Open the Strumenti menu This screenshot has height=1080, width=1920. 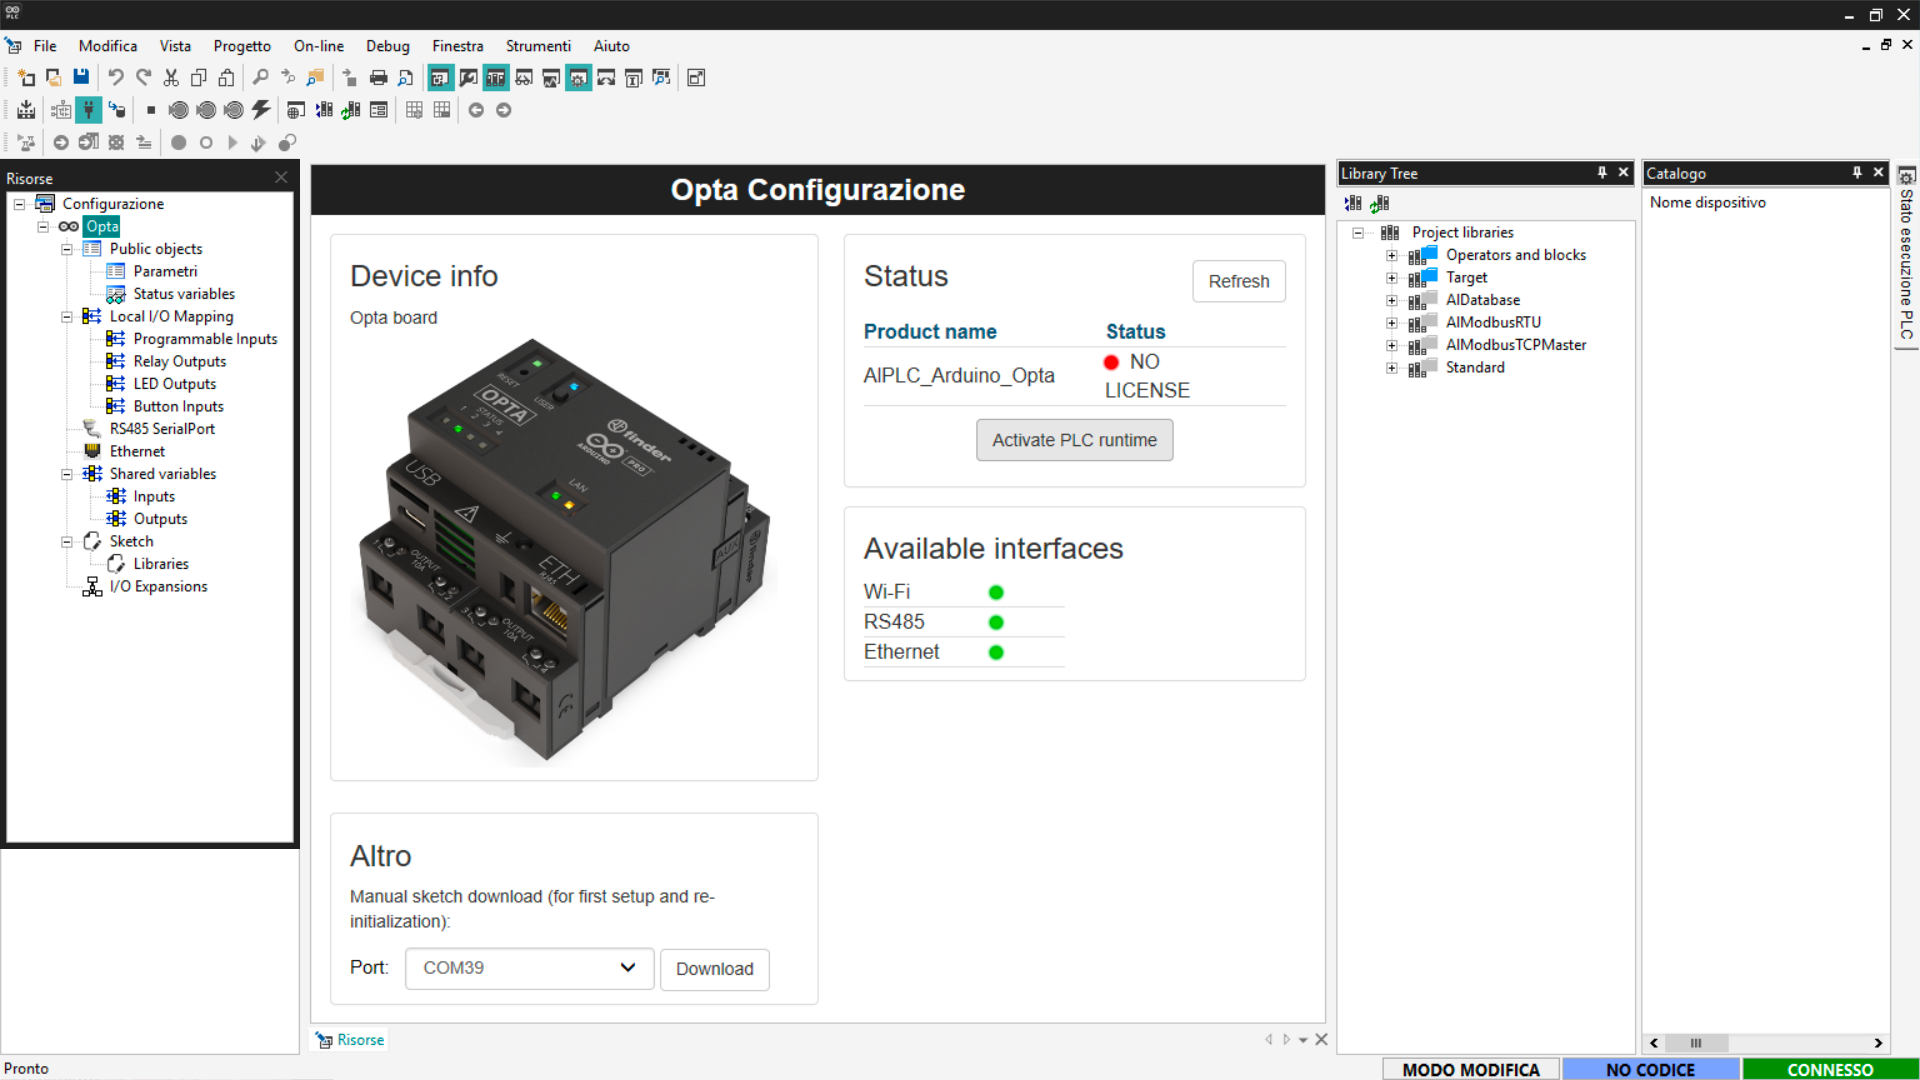click(x=537, y=46)
